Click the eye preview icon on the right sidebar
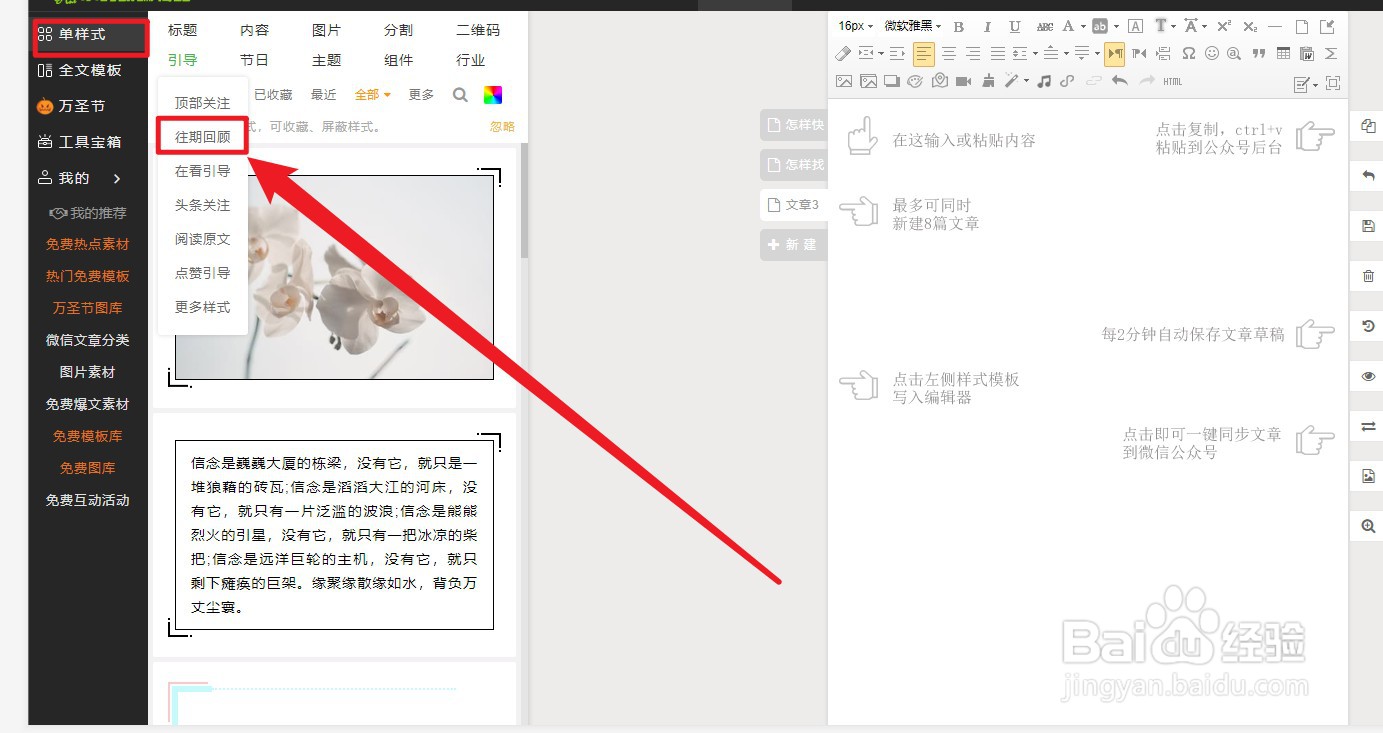Screen dimensions: 1383x733 tap(1368, 376)
